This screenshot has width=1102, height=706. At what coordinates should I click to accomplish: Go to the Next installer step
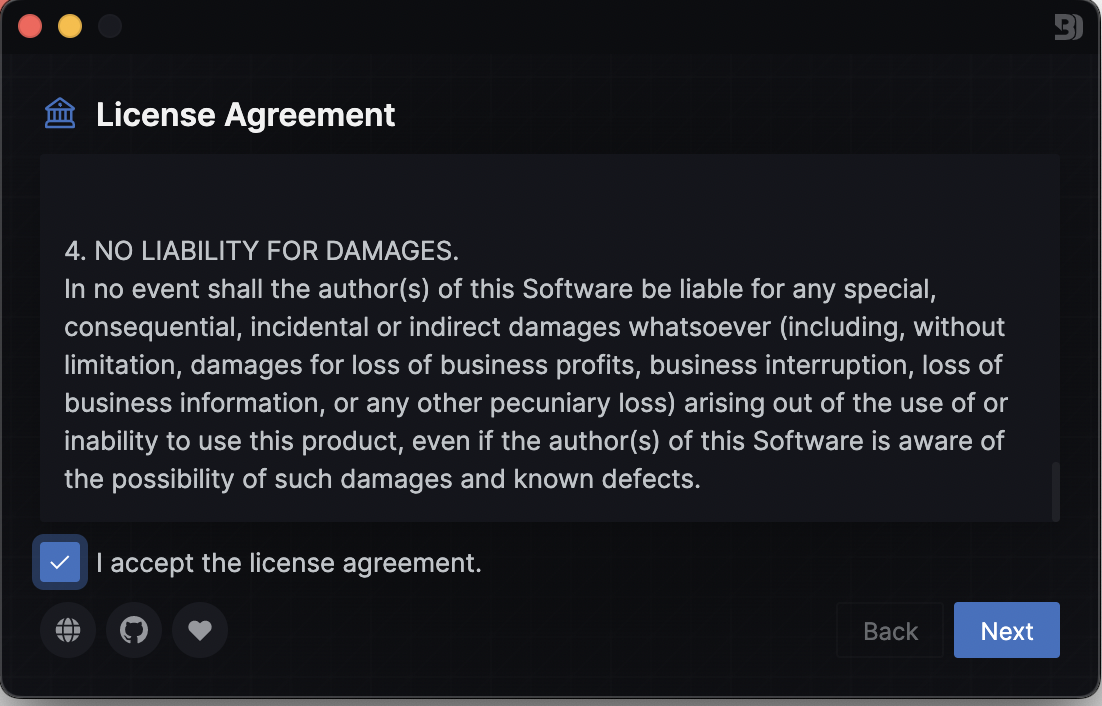1006,630
